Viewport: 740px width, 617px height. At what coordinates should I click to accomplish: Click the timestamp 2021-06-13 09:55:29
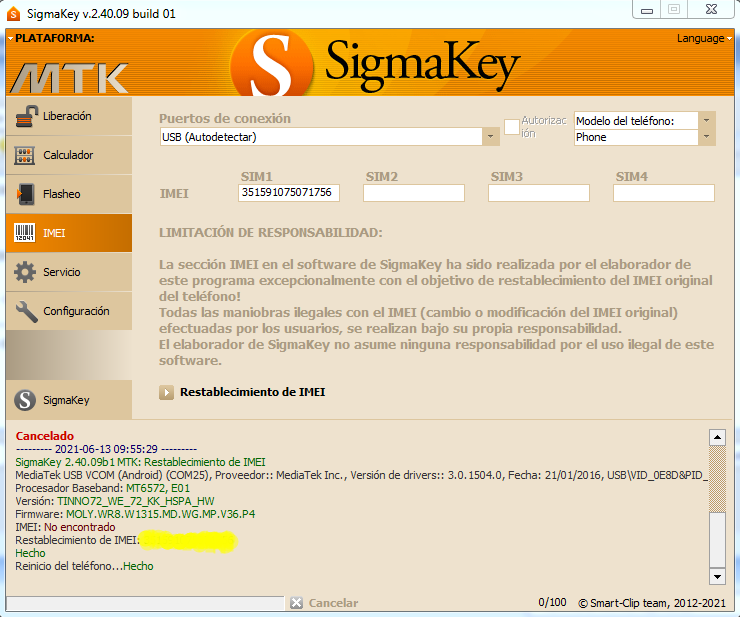[x=106, y=449]
